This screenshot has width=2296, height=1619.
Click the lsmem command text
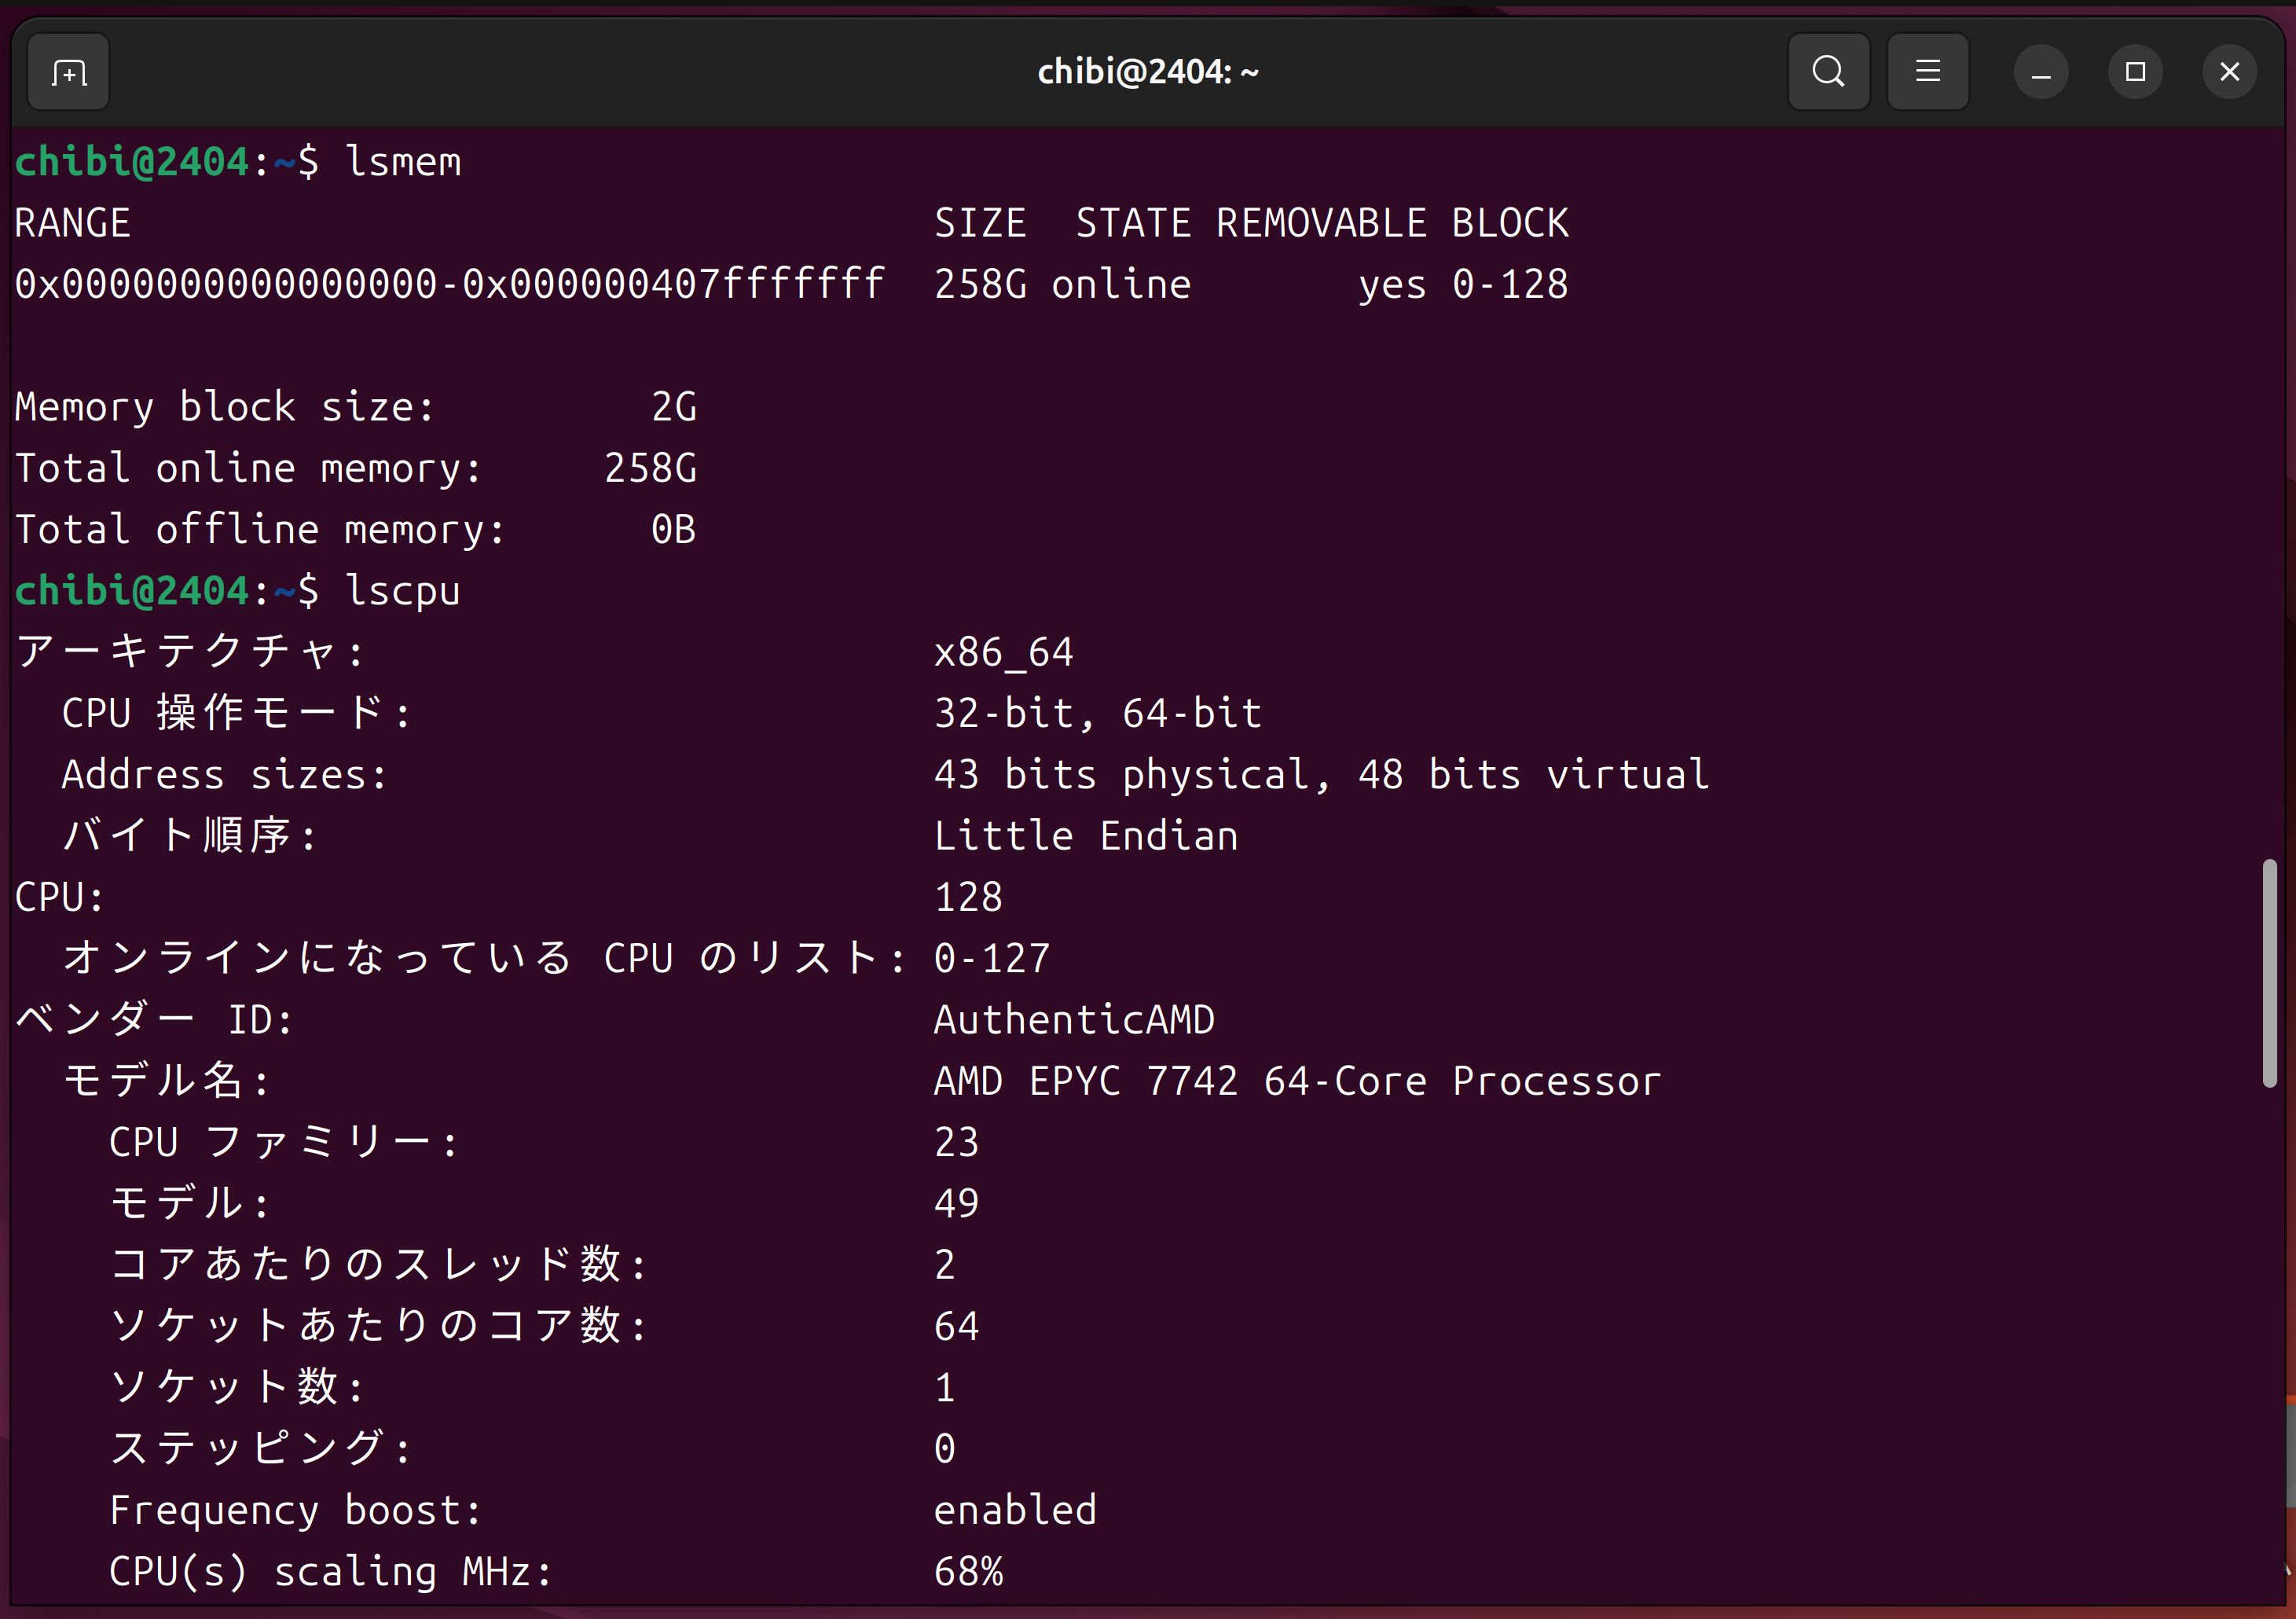pyautogui.click(x=403, y=162)
